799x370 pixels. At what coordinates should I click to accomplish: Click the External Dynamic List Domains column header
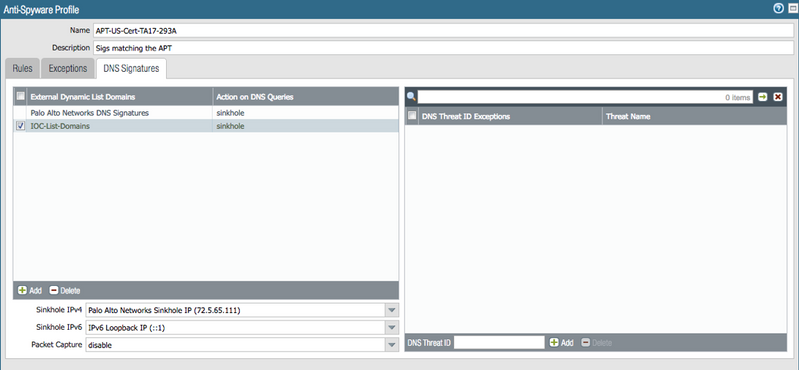[120, 96]
